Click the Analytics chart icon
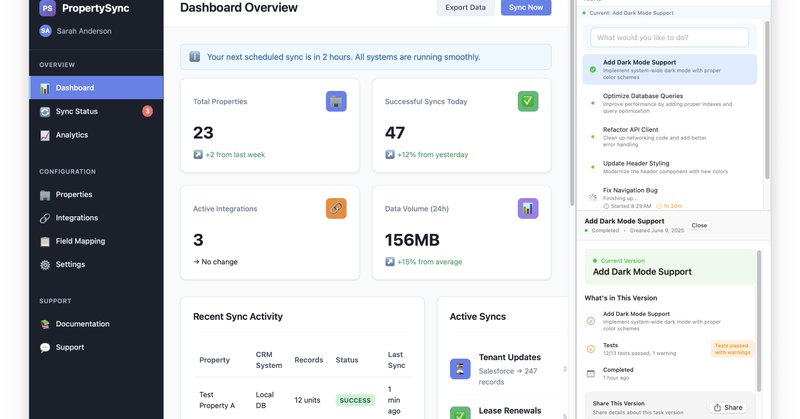This screenshot has width=800, height=419. point(45,135)
